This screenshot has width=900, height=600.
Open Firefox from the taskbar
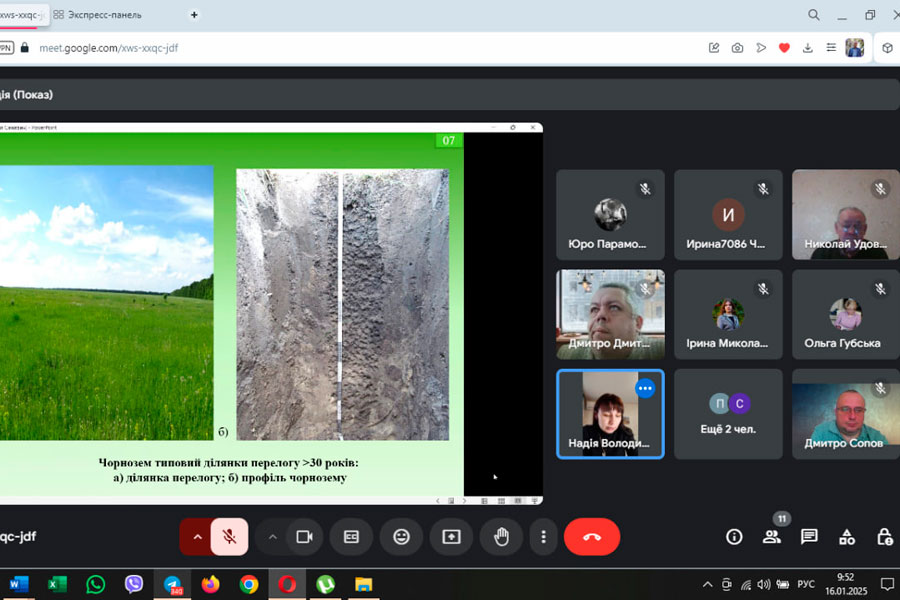pyautogui.click(x=211, y=584)
